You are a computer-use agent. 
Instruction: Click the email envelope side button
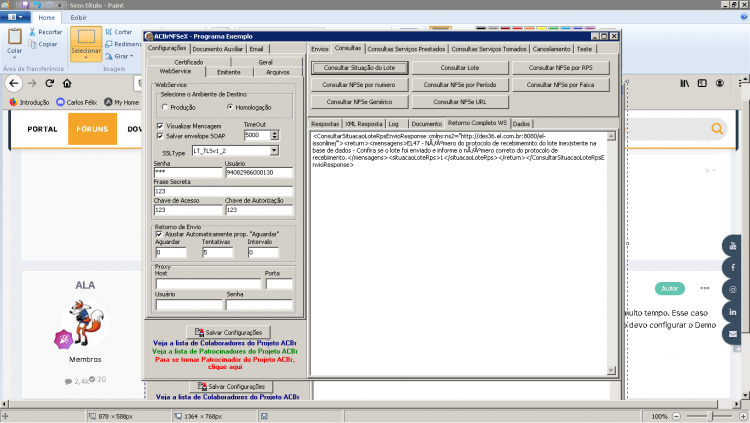(x=732, y=334)
